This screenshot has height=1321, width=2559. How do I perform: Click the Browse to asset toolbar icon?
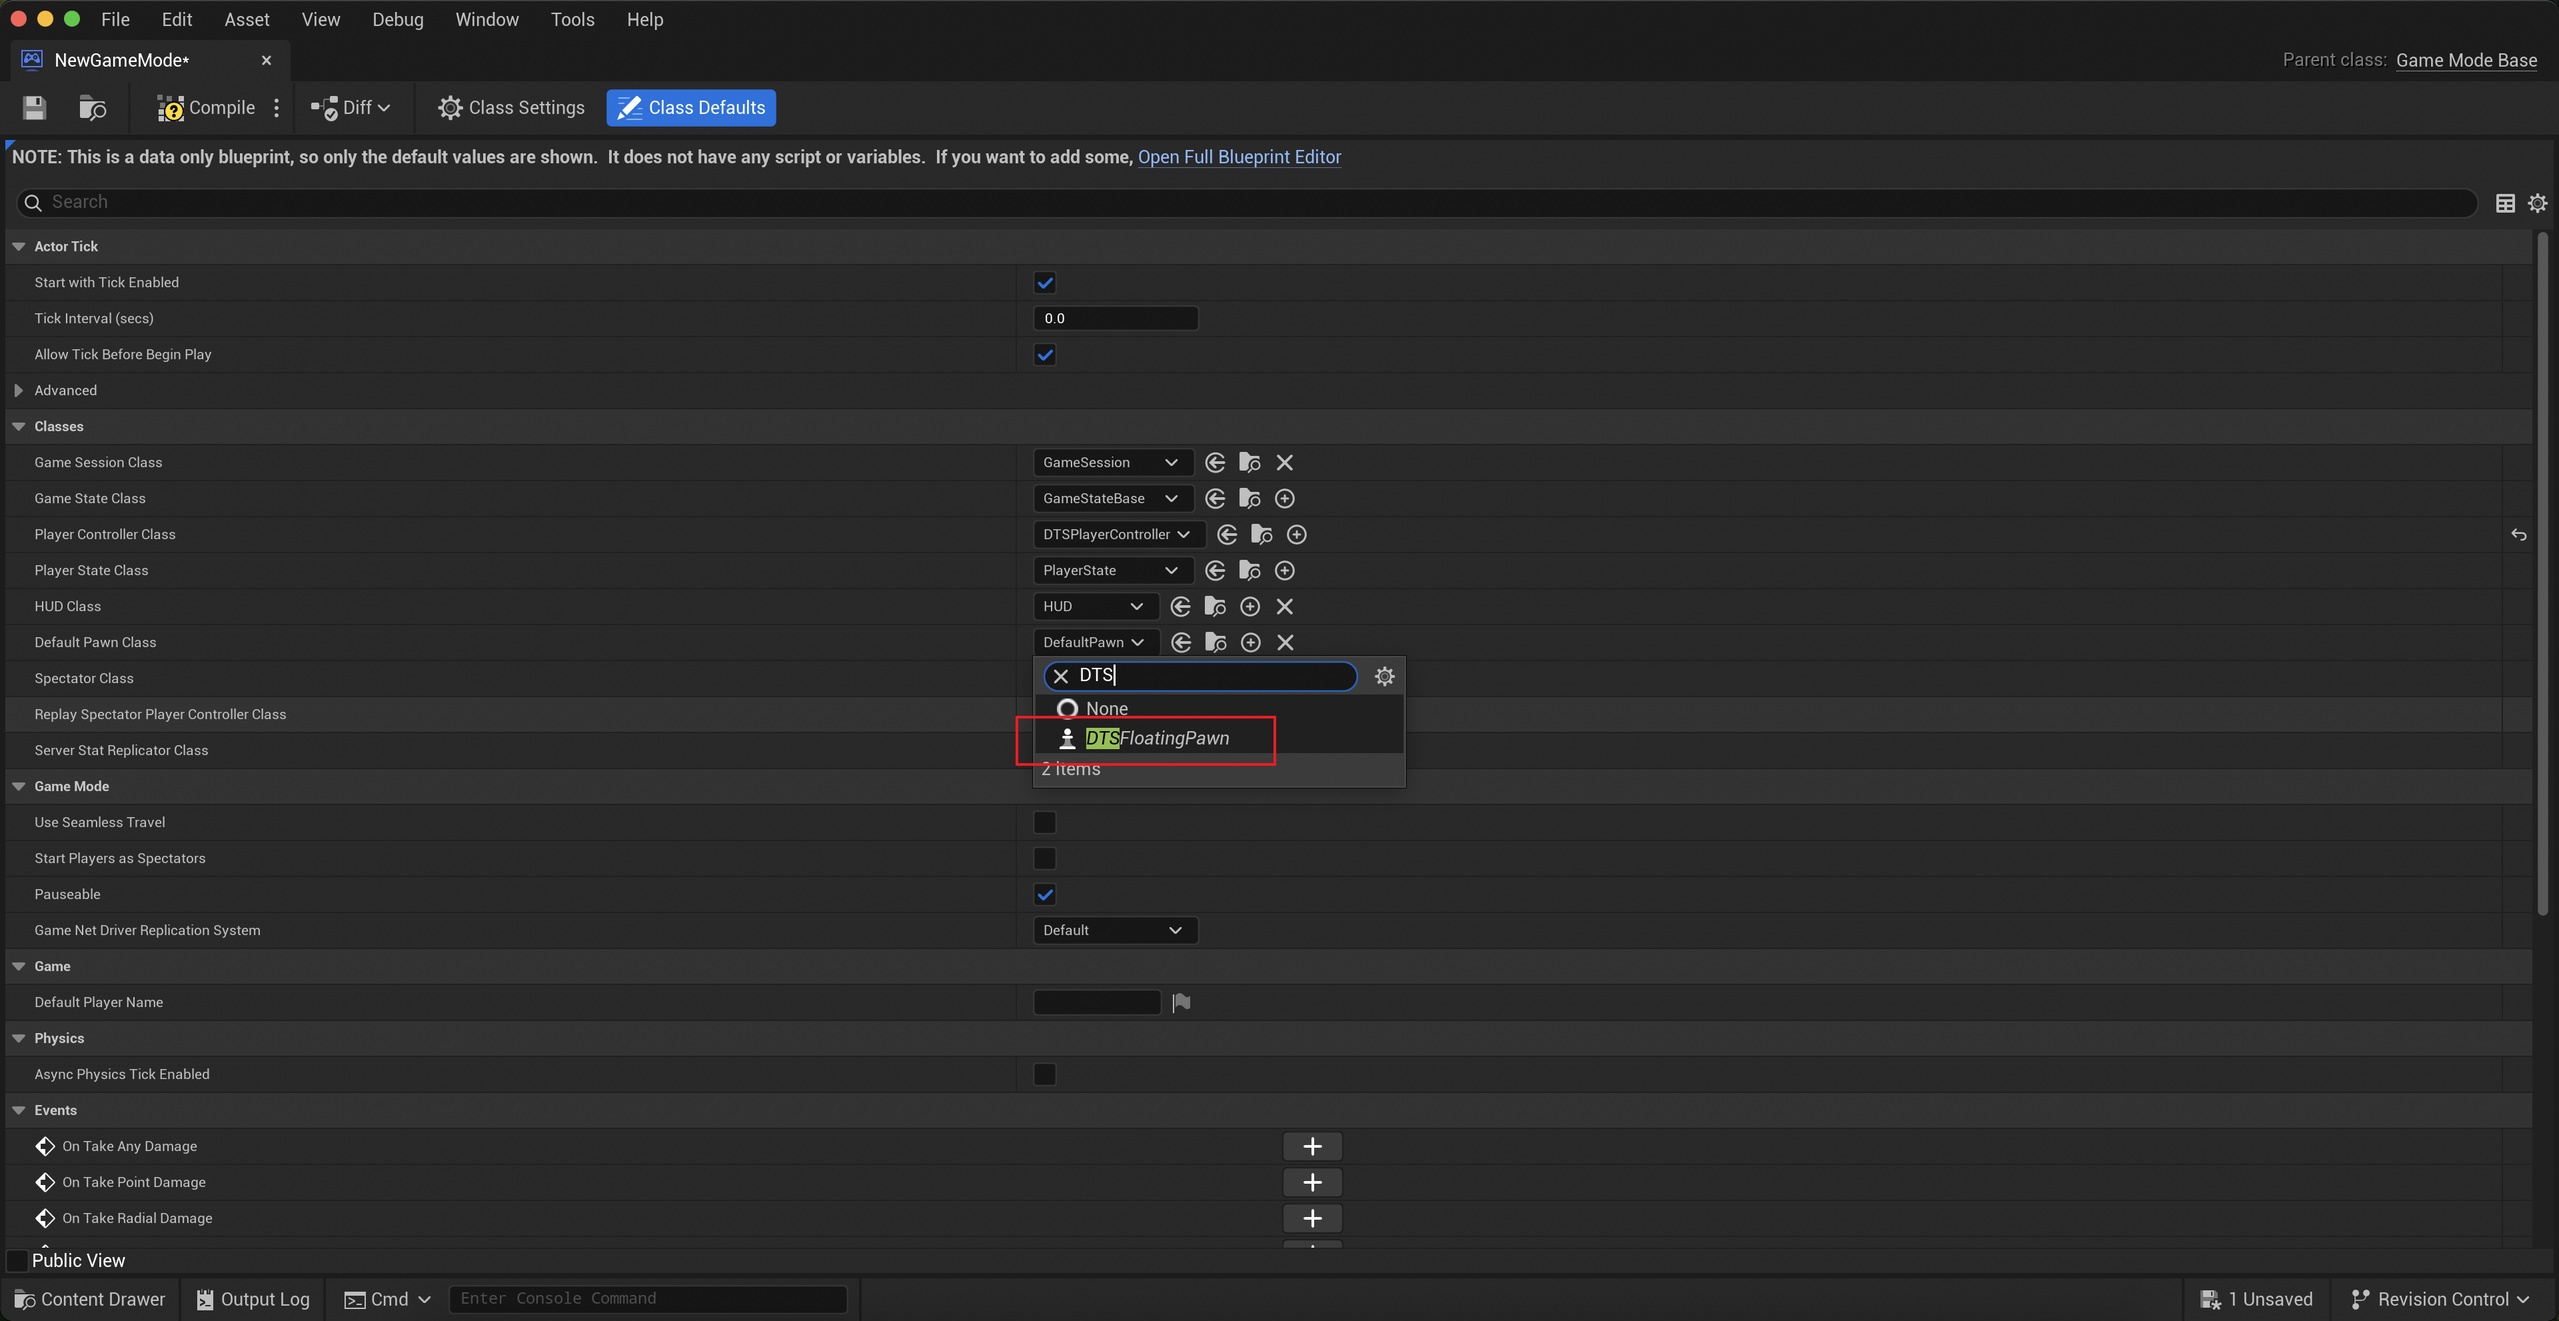tap(93, 108)
